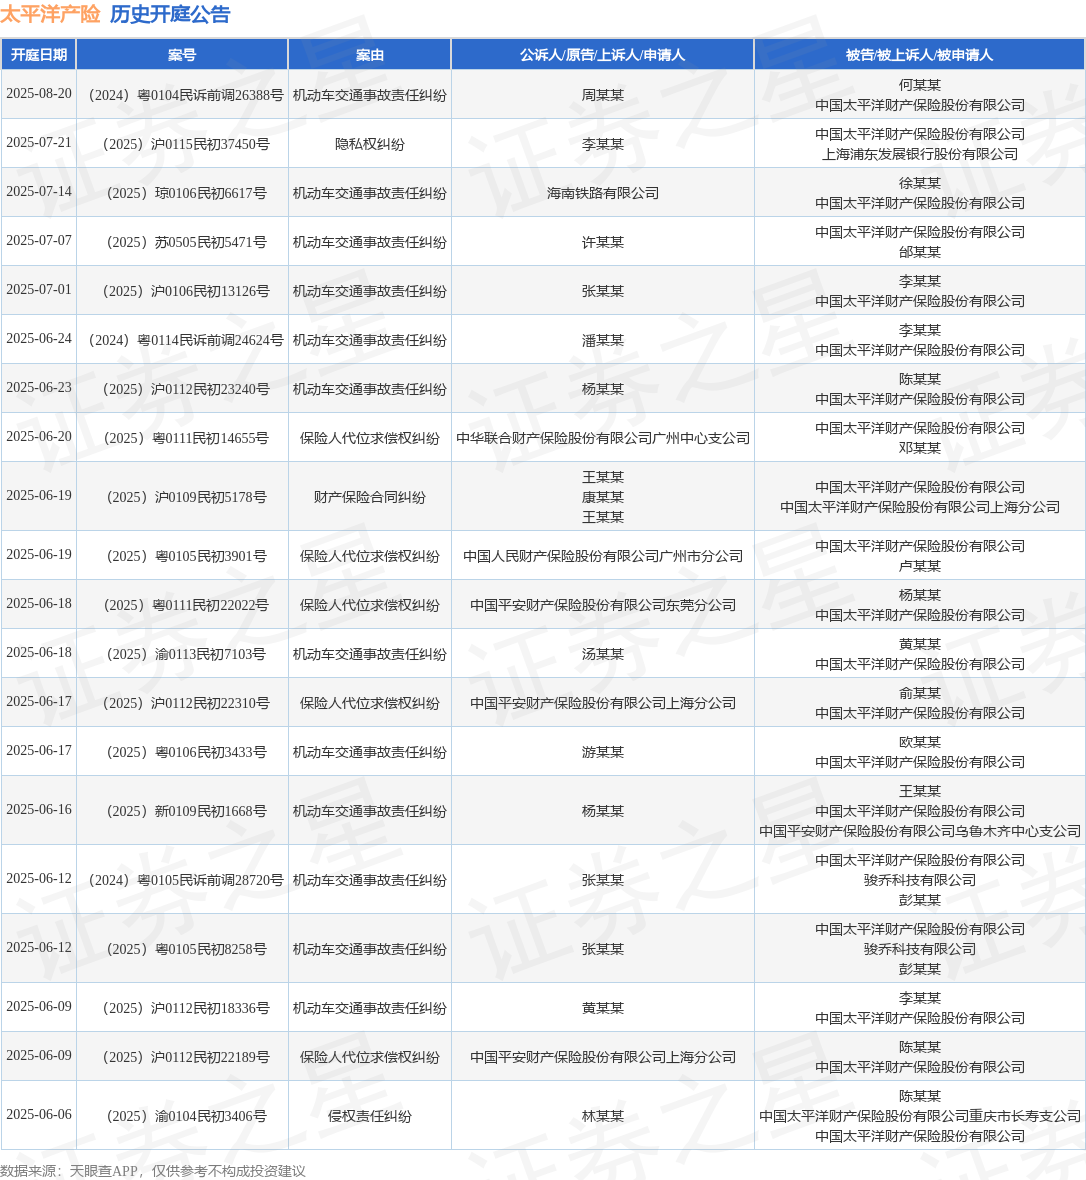Click case number (2025)粤0105民初3901号

click(186, 556)
